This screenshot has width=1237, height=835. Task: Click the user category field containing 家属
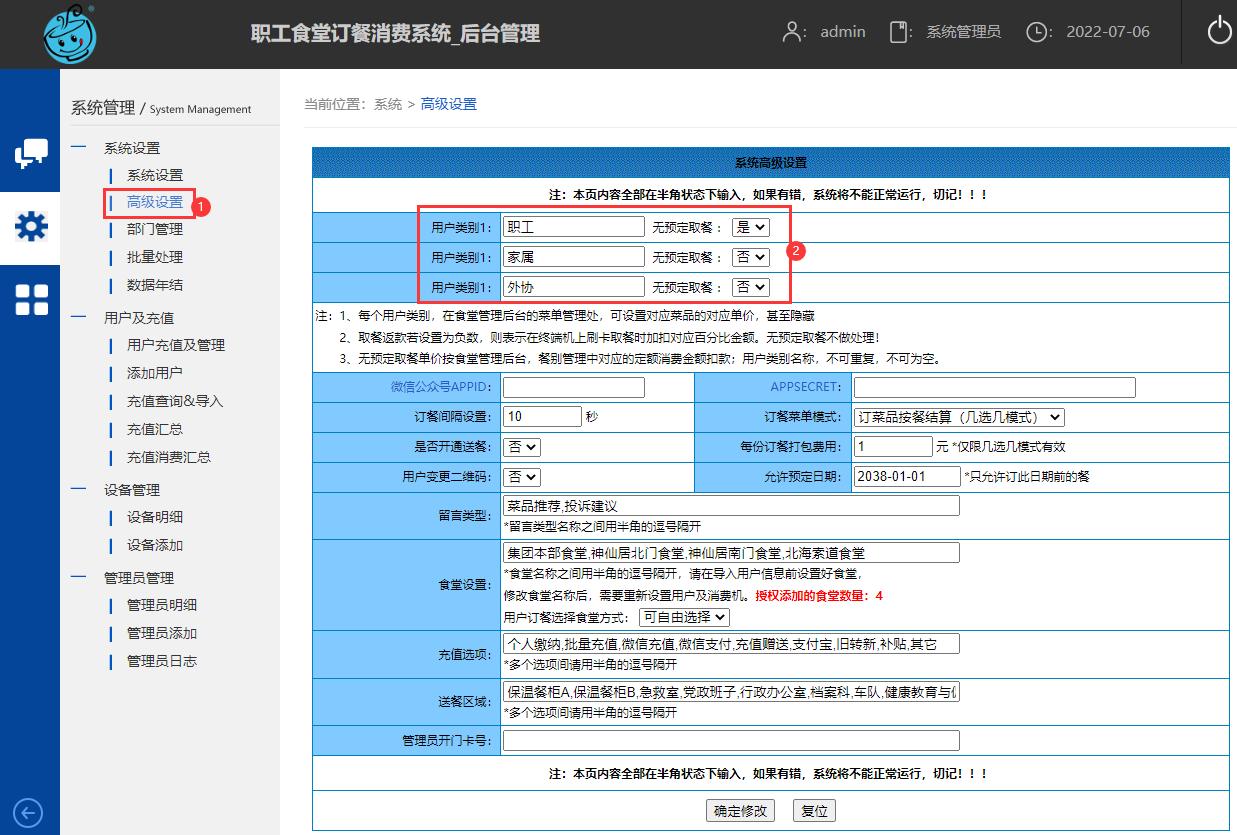point(574,257)
